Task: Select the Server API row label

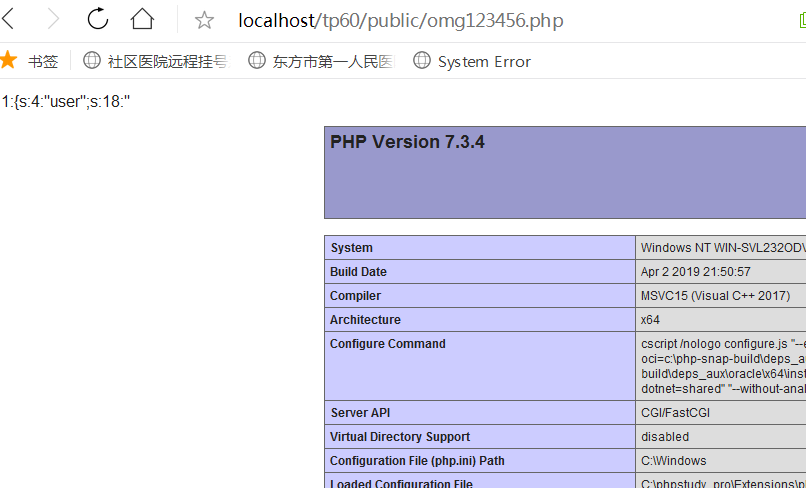Action: tap(359, 413)
